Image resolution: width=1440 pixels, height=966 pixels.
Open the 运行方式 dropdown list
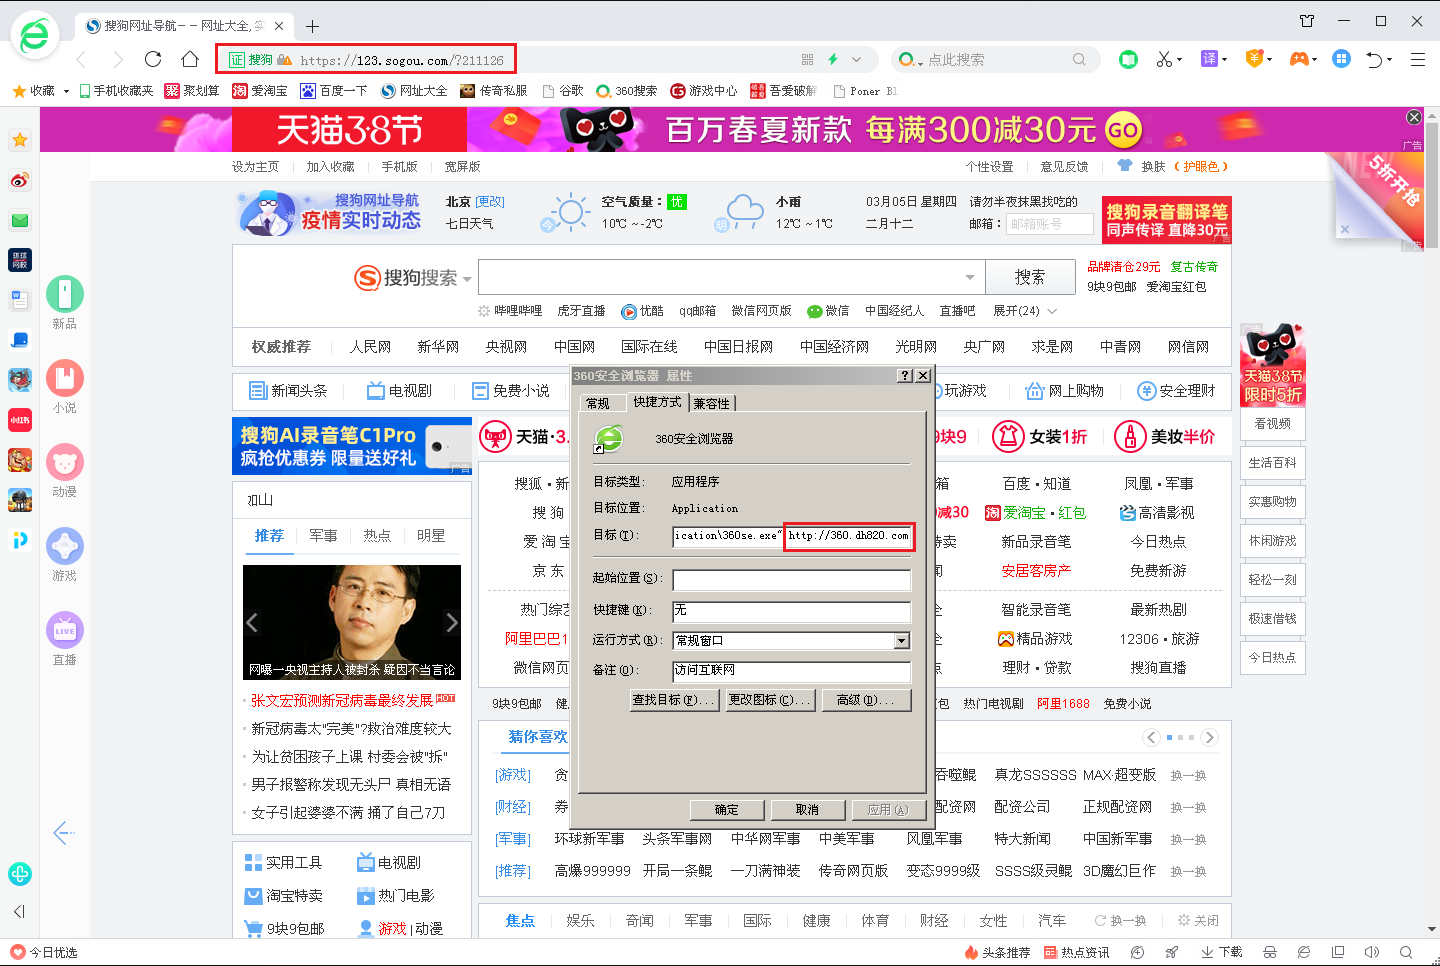coord(902,641)
